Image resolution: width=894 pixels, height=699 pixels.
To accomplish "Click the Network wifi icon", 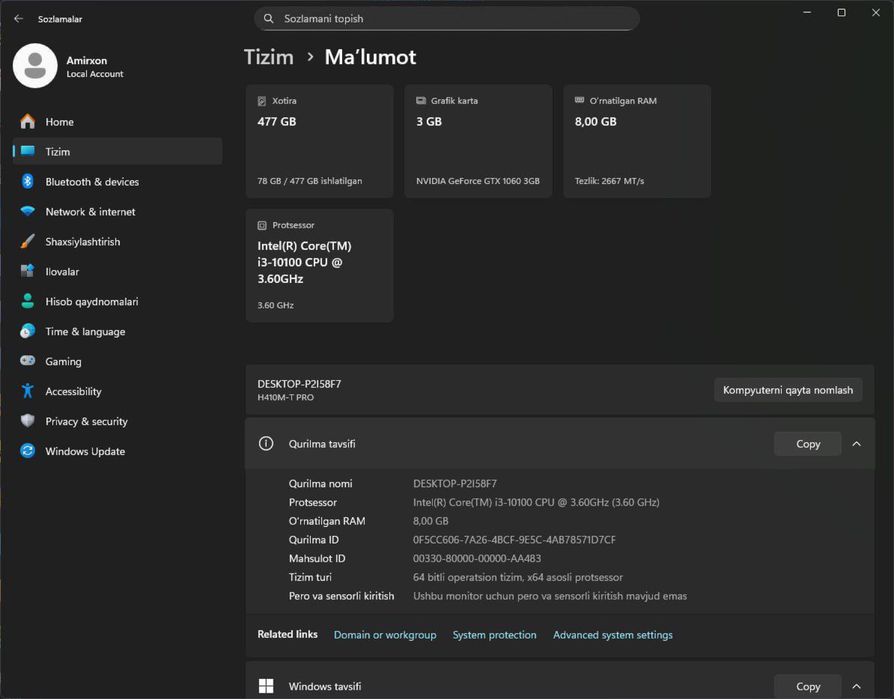I will coord(27,211).
